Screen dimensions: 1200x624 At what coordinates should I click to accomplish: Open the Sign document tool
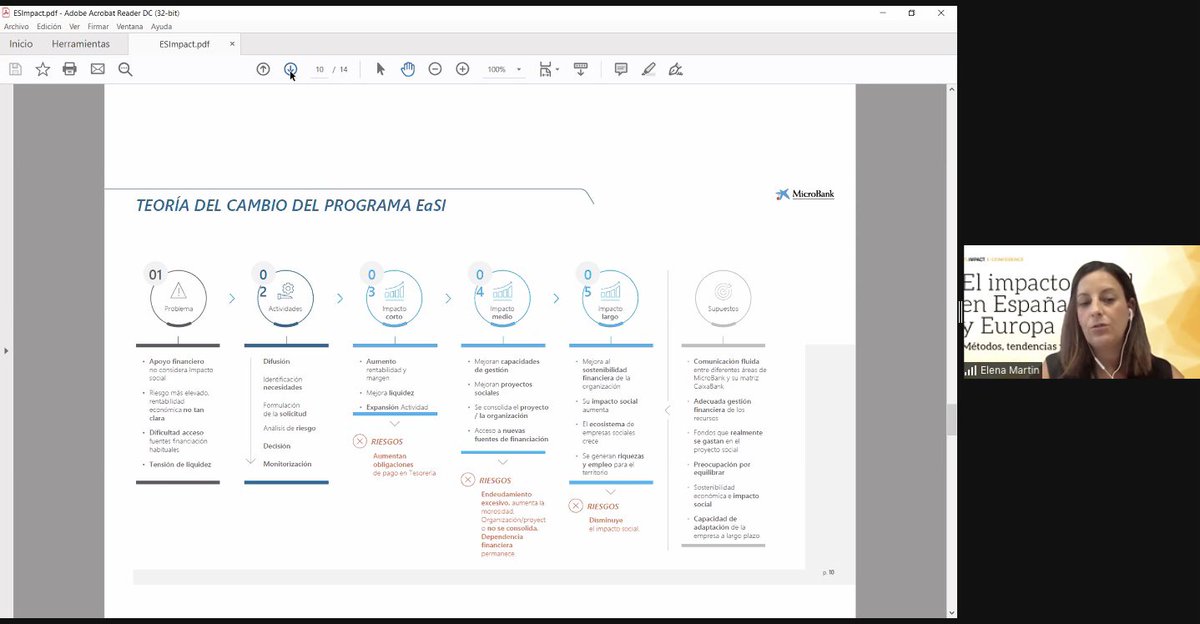[676, 69]
